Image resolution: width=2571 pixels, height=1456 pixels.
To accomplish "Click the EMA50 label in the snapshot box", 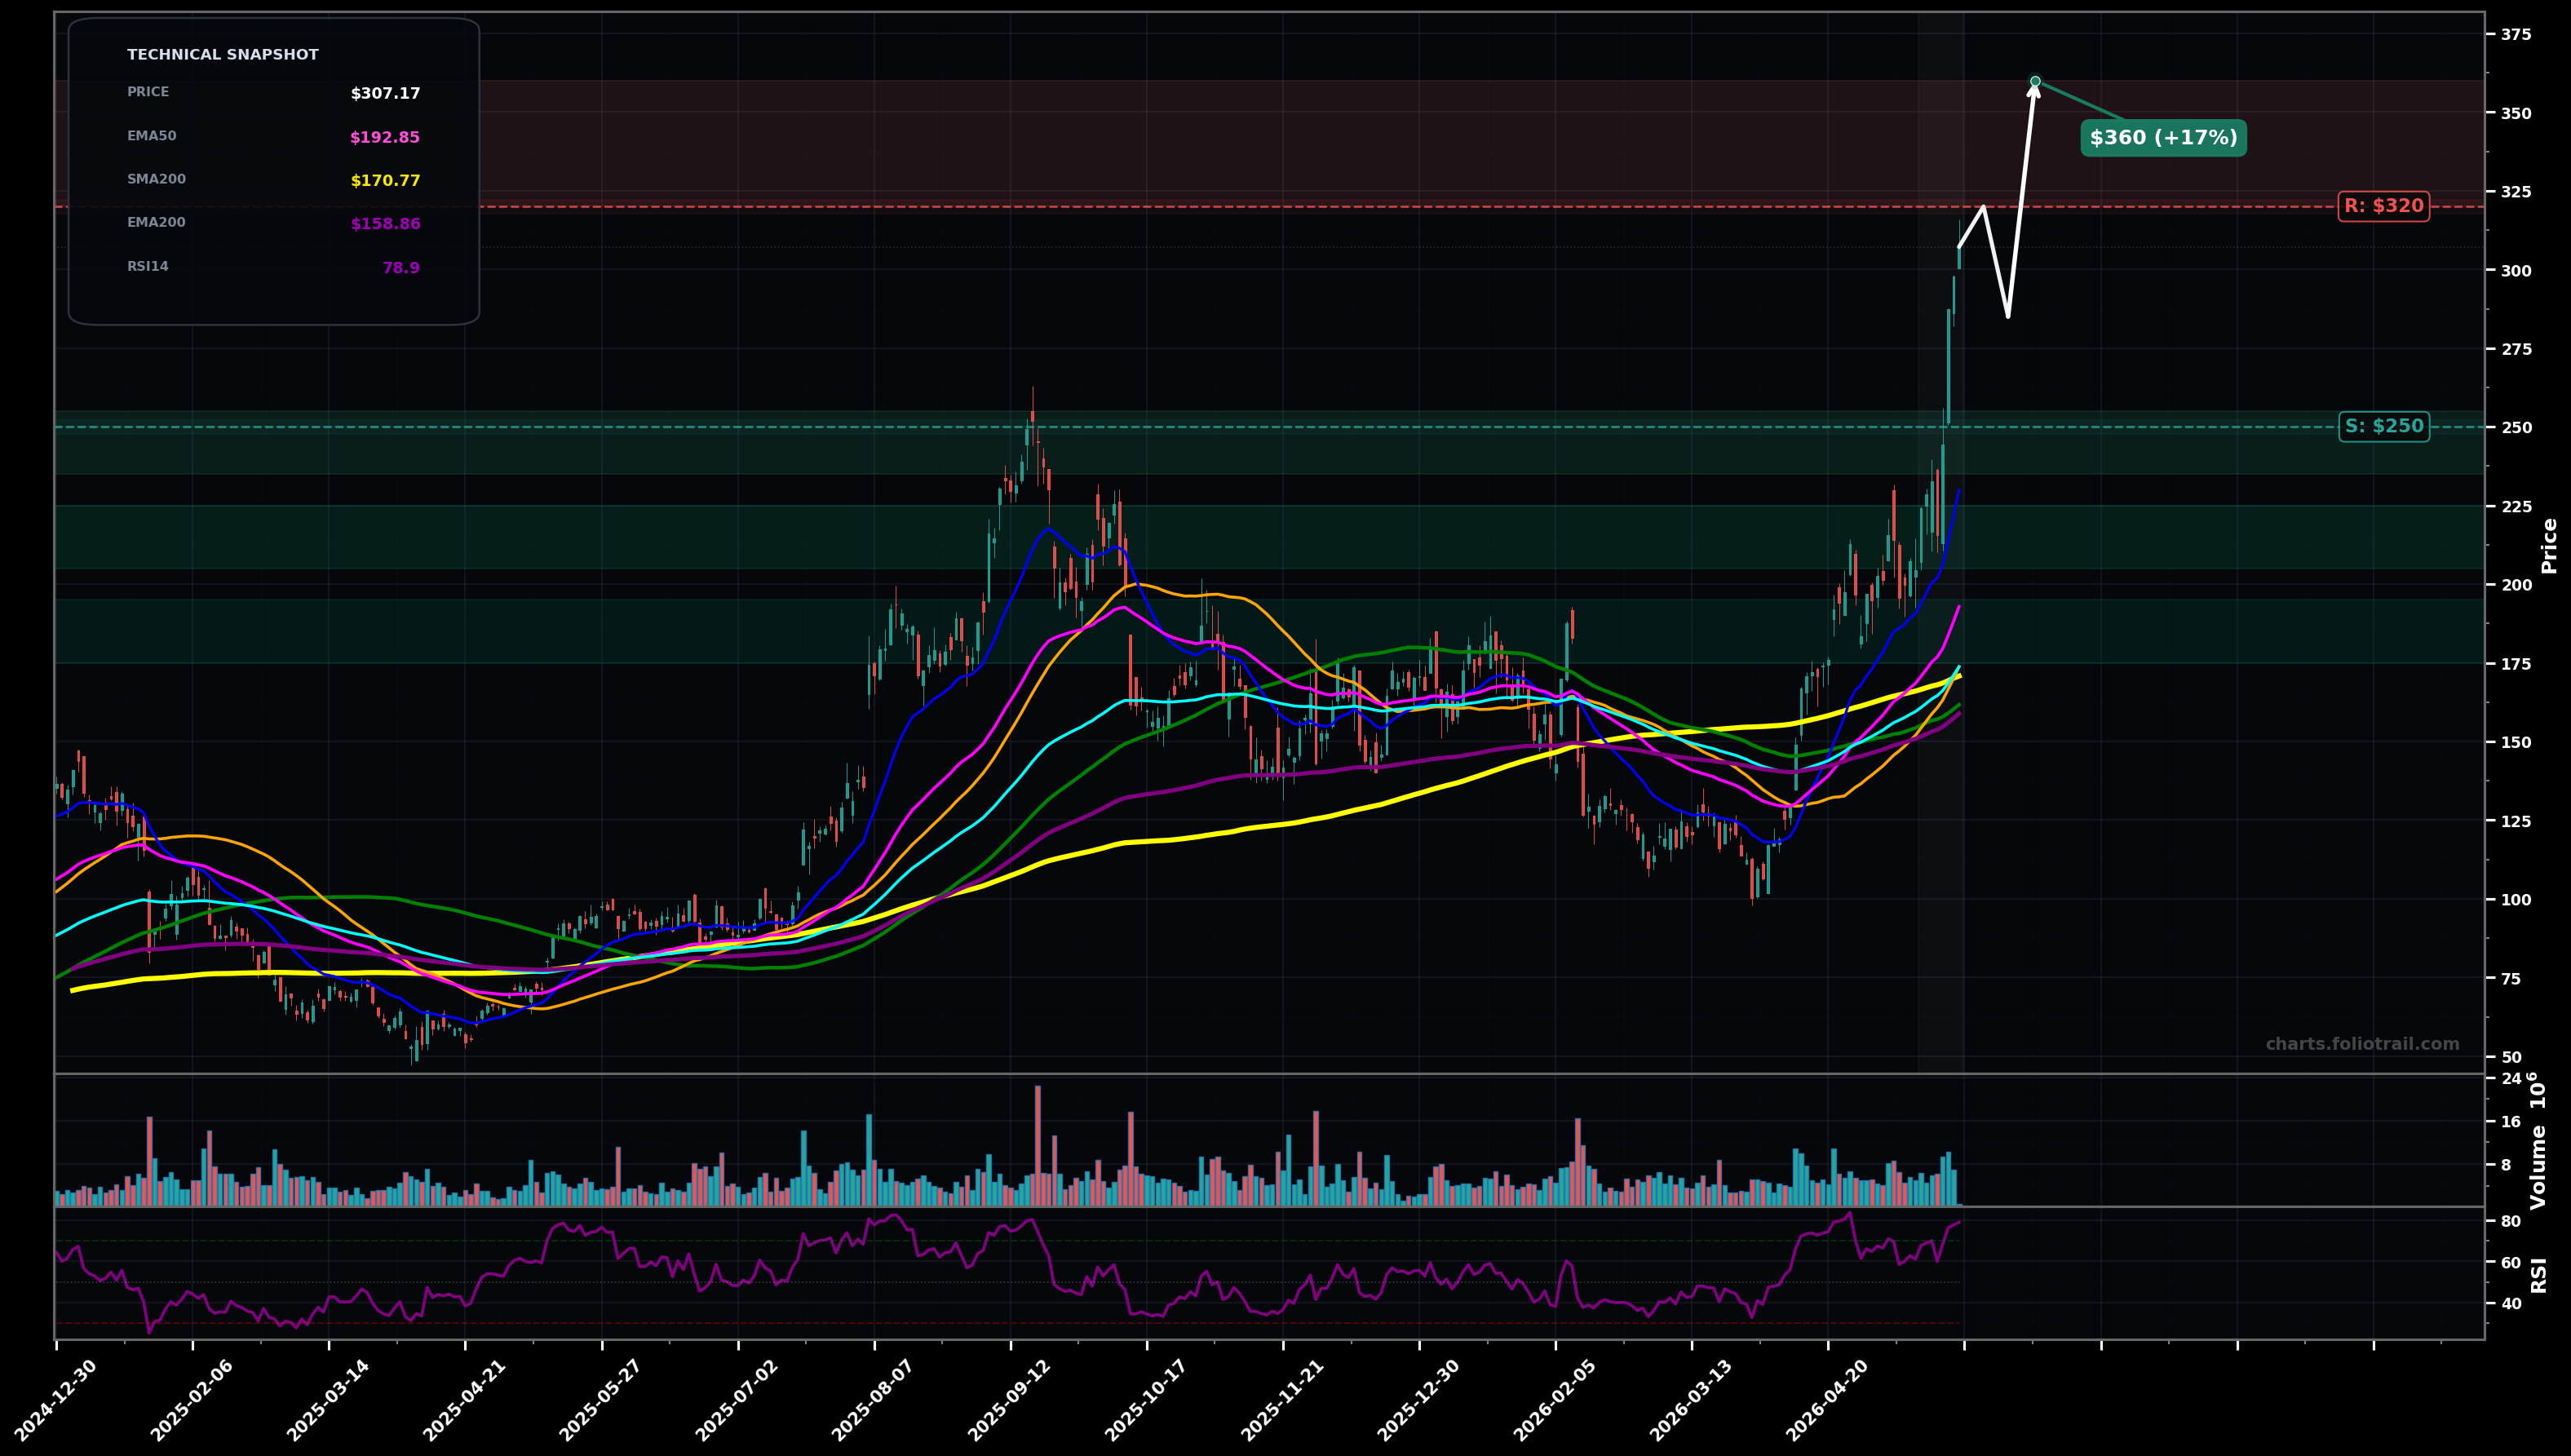I will [152, 136].
